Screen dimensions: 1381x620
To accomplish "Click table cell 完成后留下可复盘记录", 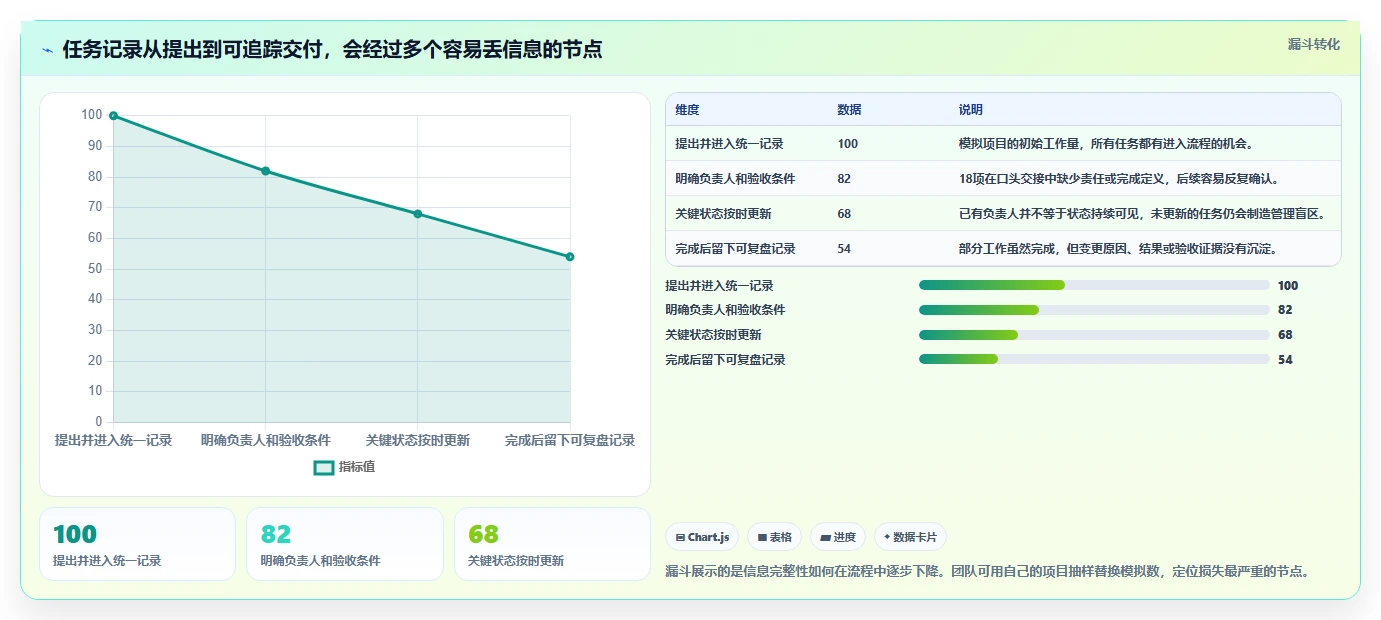I will [x=735, y=249].
